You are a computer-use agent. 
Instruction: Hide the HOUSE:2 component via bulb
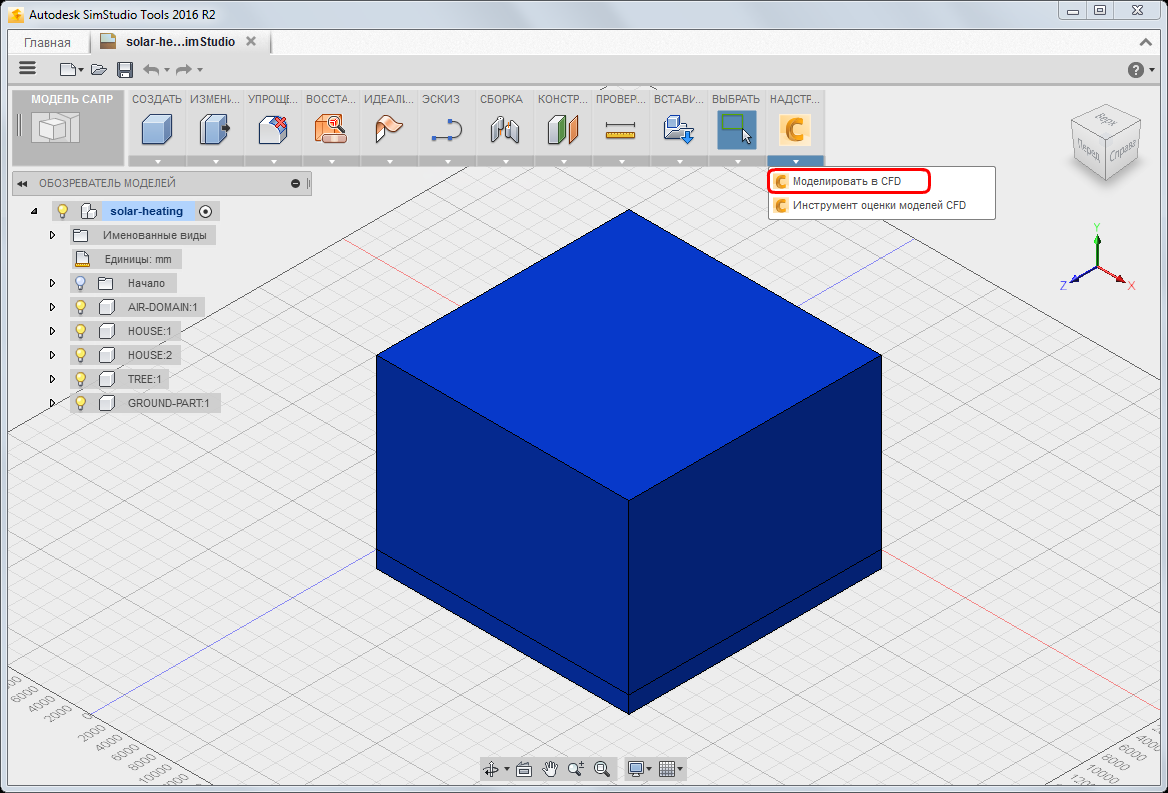(x=80, y=354)
